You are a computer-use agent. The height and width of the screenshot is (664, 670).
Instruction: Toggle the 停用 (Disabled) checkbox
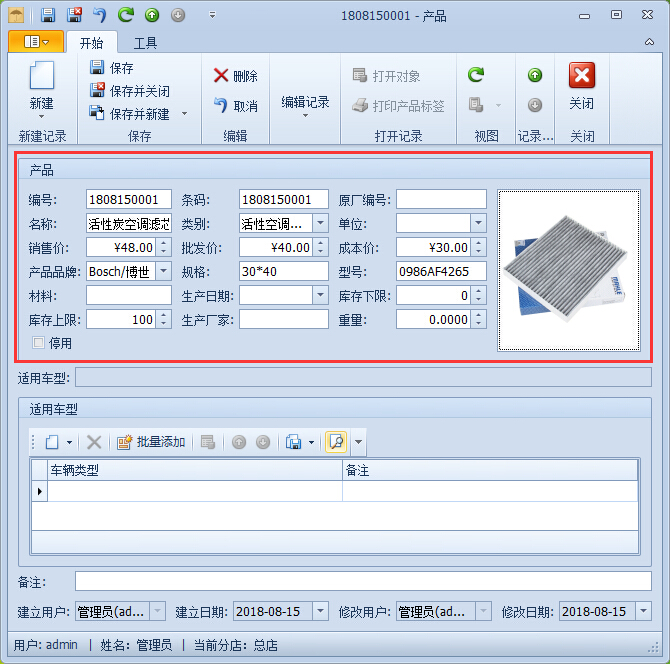[x=39, y=343]
